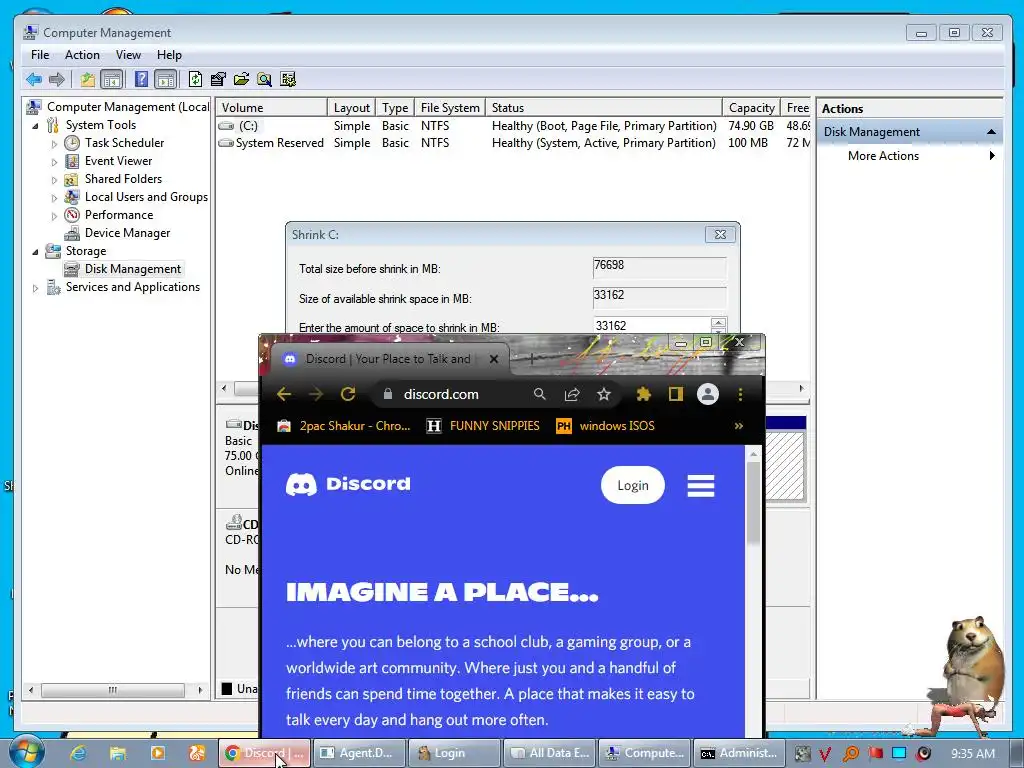This screenshot has height=768, width=1024.
Task: Open Internet Explorer from the taskbar
Action: coord(78,753)
